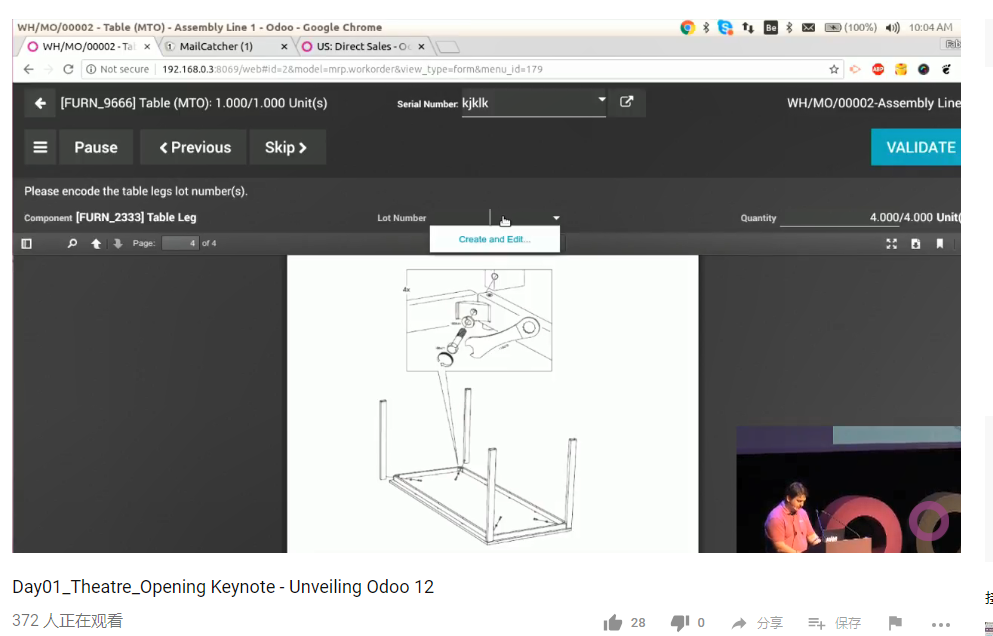Go to next PDF page arrow
Viewport: 993px width, 636px height.
click(x=118, y=243)
